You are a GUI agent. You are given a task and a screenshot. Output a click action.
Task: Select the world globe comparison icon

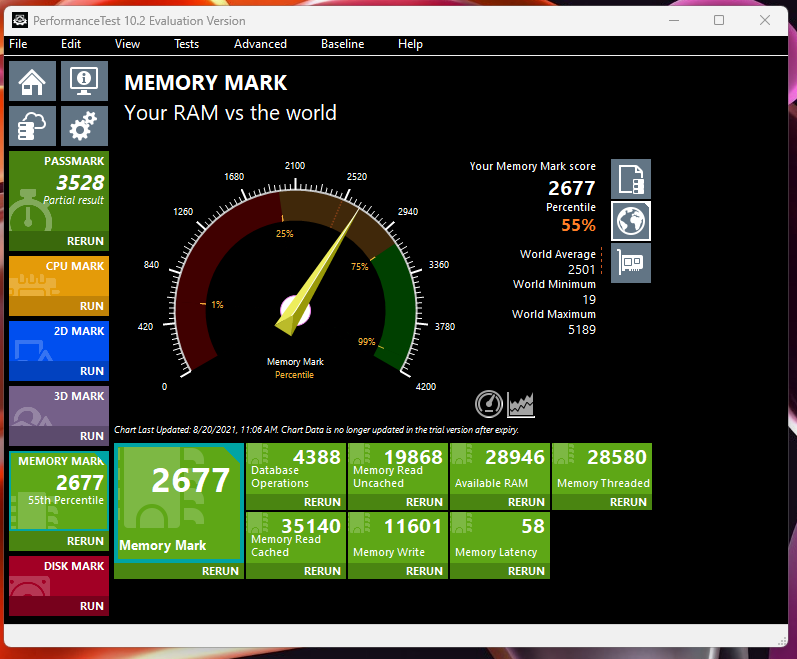(631, 221)
